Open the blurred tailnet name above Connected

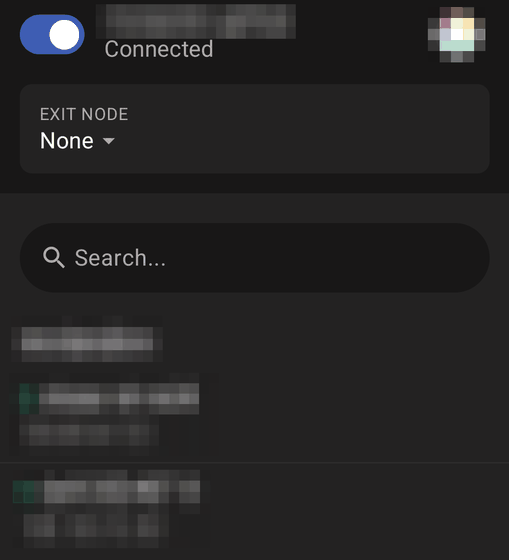[196, 21]
